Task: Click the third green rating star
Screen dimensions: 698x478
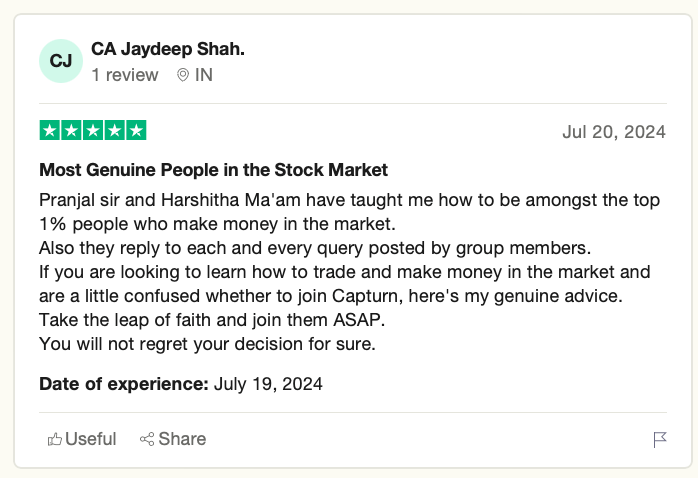Action: coord(93,130)
